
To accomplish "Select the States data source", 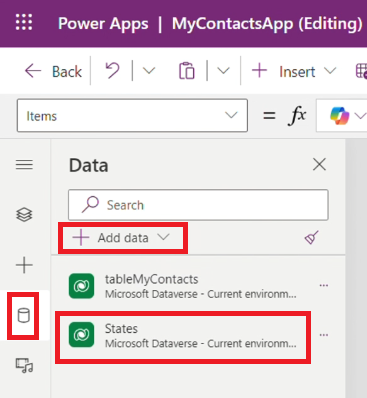I will pyautogui.click(x=183, y=336).
